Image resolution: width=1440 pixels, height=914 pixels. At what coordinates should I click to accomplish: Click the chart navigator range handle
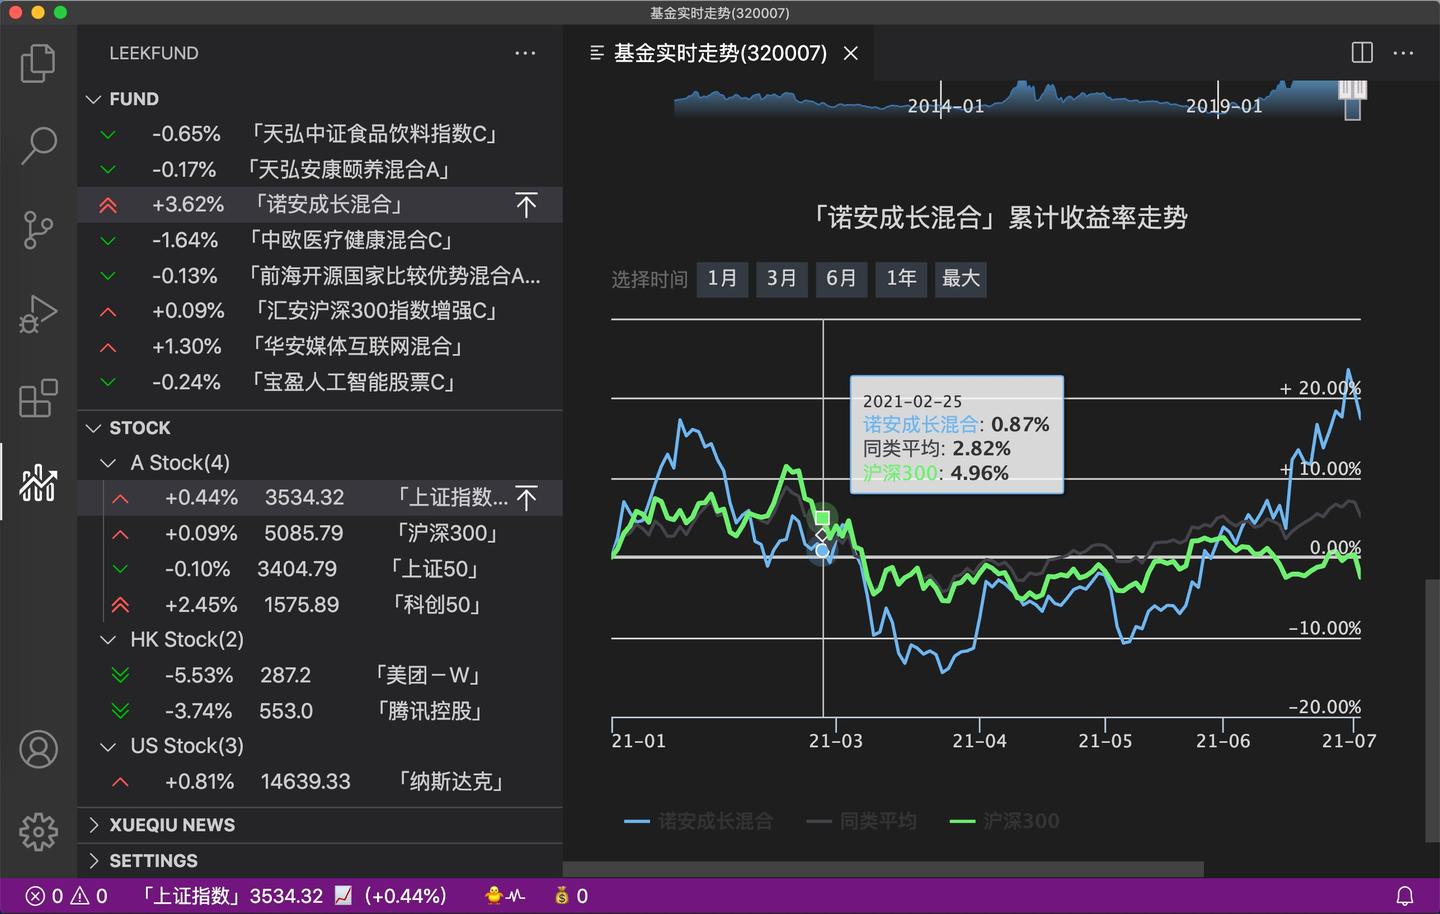[1352, 92]
